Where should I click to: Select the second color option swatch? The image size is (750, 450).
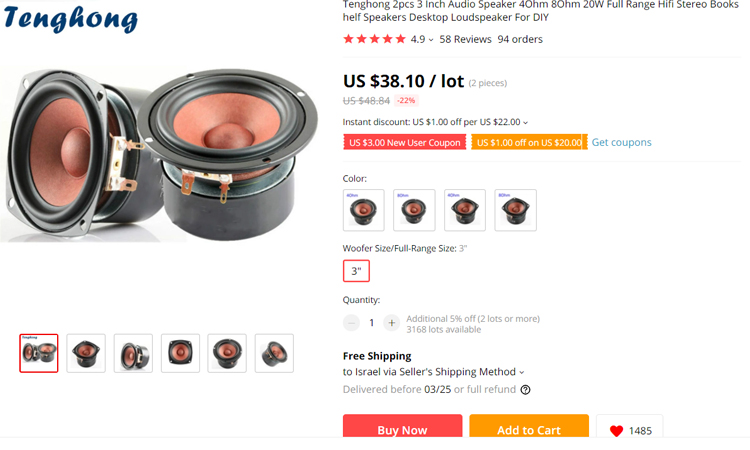414,210
